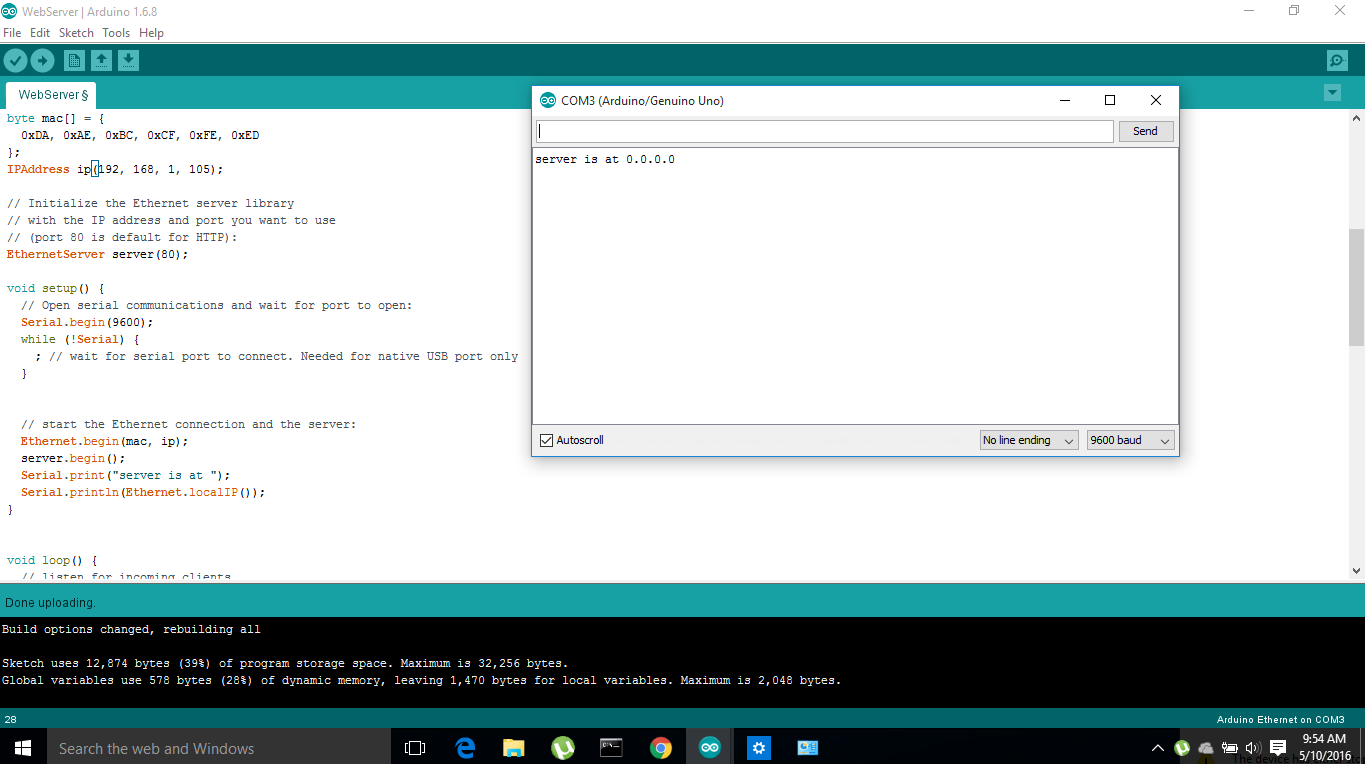The width and height of the screenshot is (1365, 764).
Task: Open the tab options dropdown arrow
Action: [1332, 93]
